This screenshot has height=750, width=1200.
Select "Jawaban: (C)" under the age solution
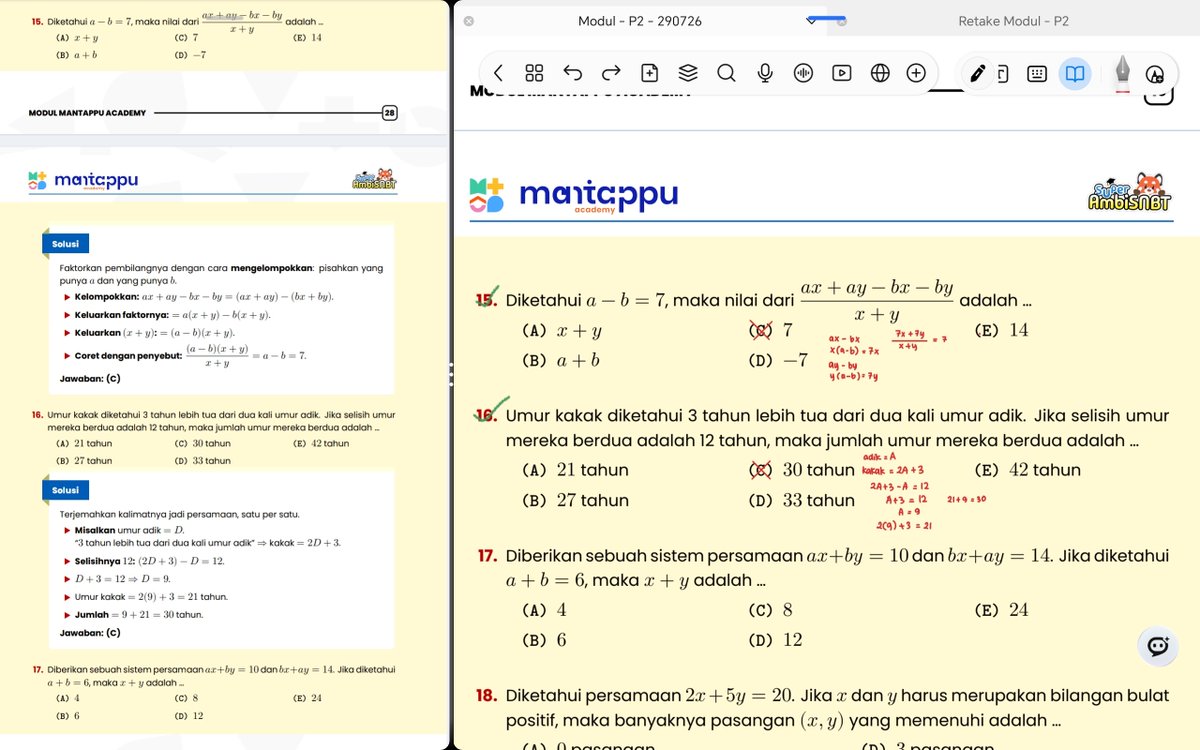(90, 633)
